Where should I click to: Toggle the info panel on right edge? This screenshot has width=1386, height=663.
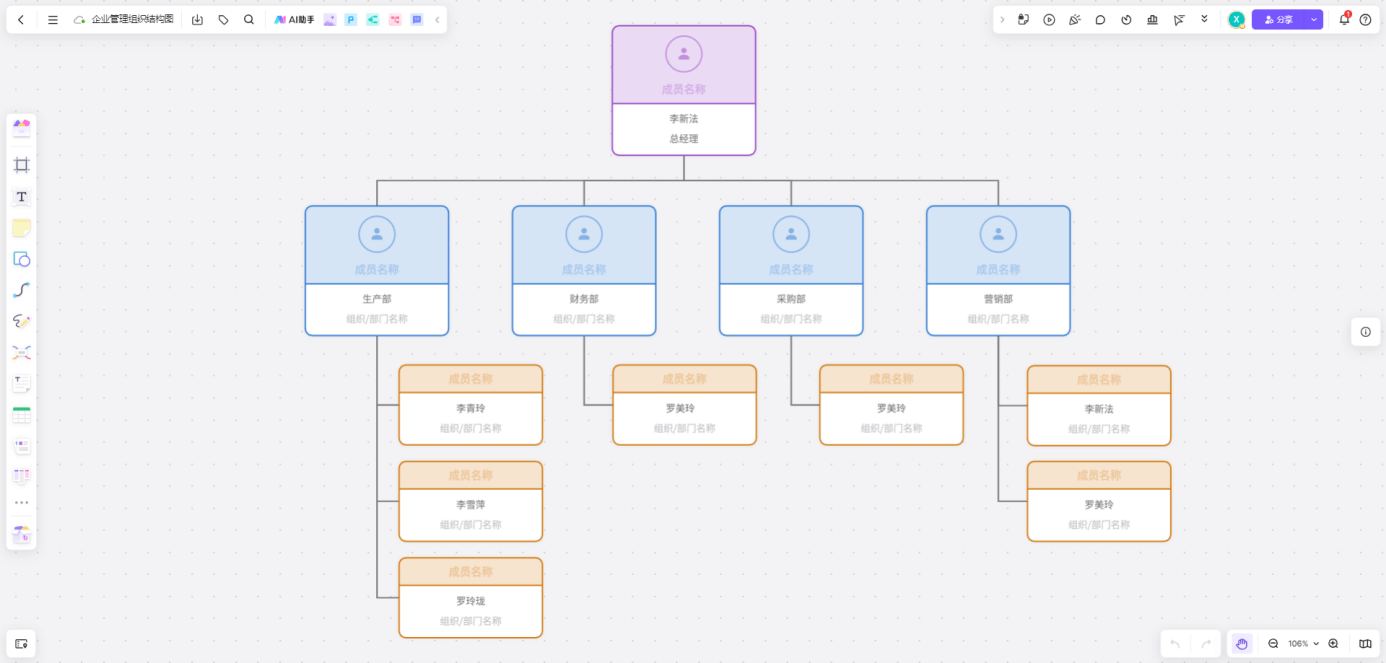click(1365, 332)
